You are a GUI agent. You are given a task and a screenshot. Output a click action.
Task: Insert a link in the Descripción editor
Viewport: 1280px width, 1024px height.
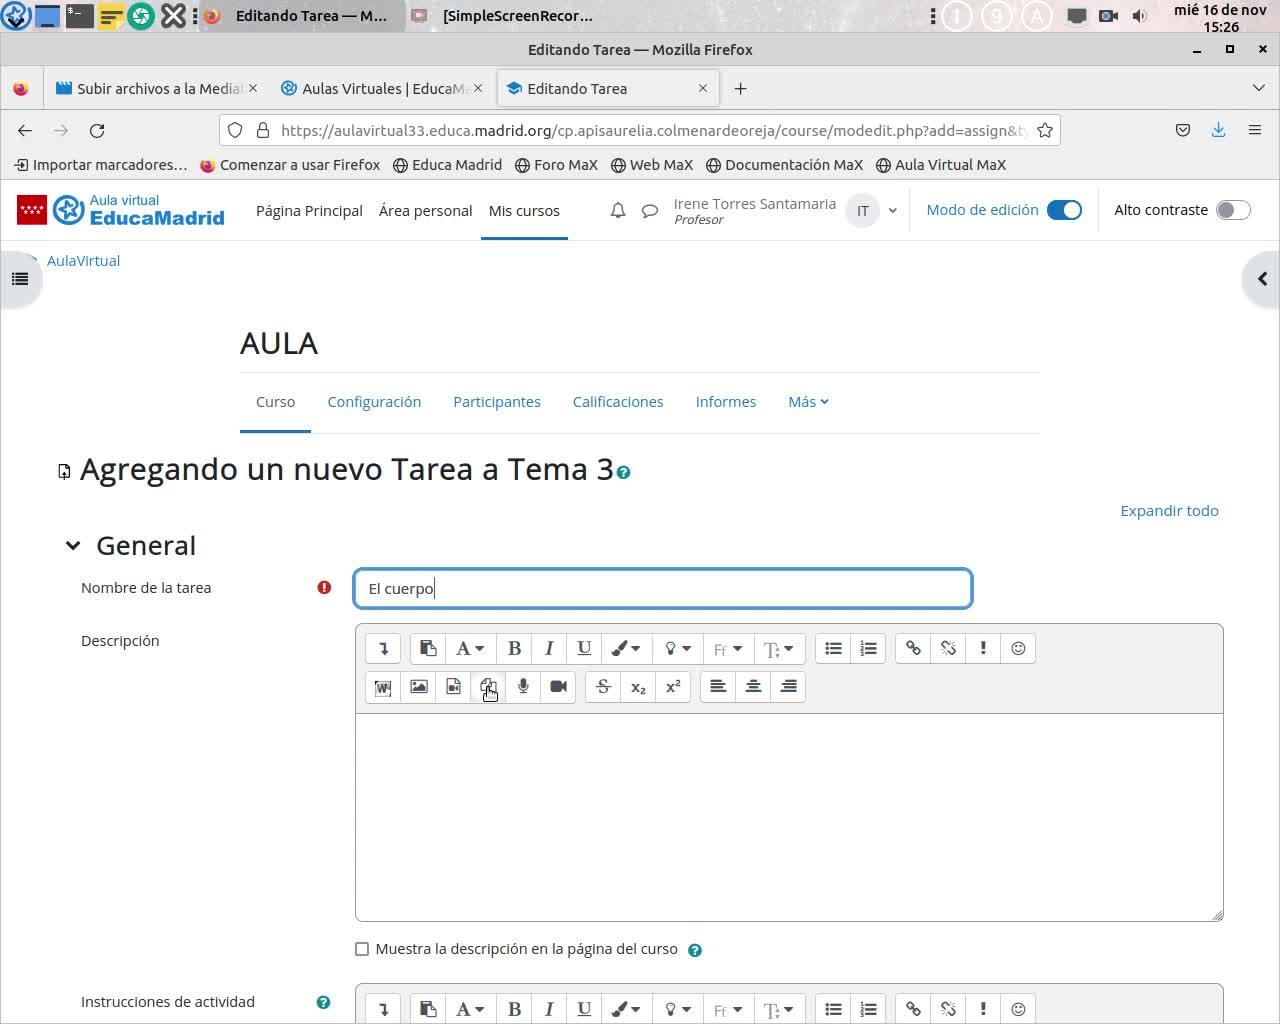click(x=913, y=648)
